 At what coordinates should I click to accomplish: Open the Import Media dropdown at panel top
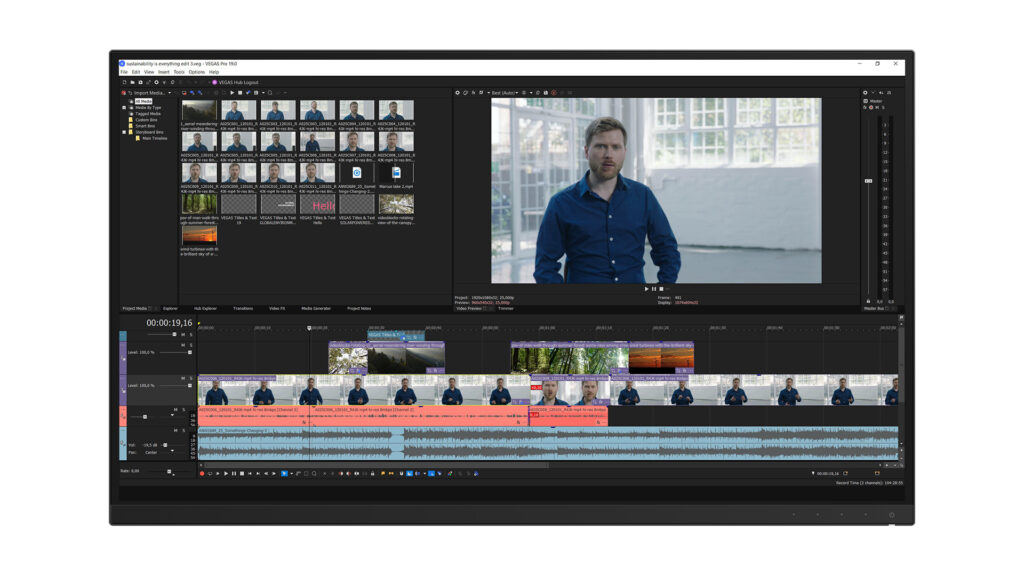(170, 92)
